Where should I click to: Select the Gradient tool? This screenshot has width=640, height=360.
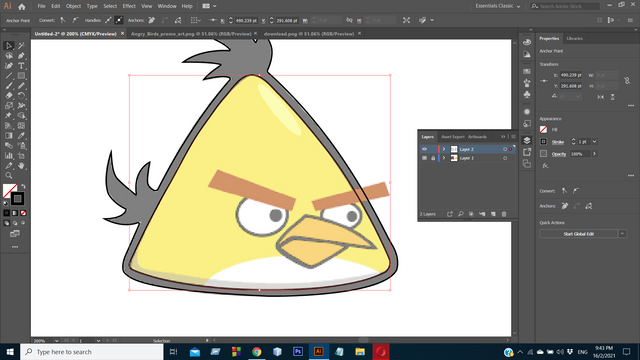point(9,136)
